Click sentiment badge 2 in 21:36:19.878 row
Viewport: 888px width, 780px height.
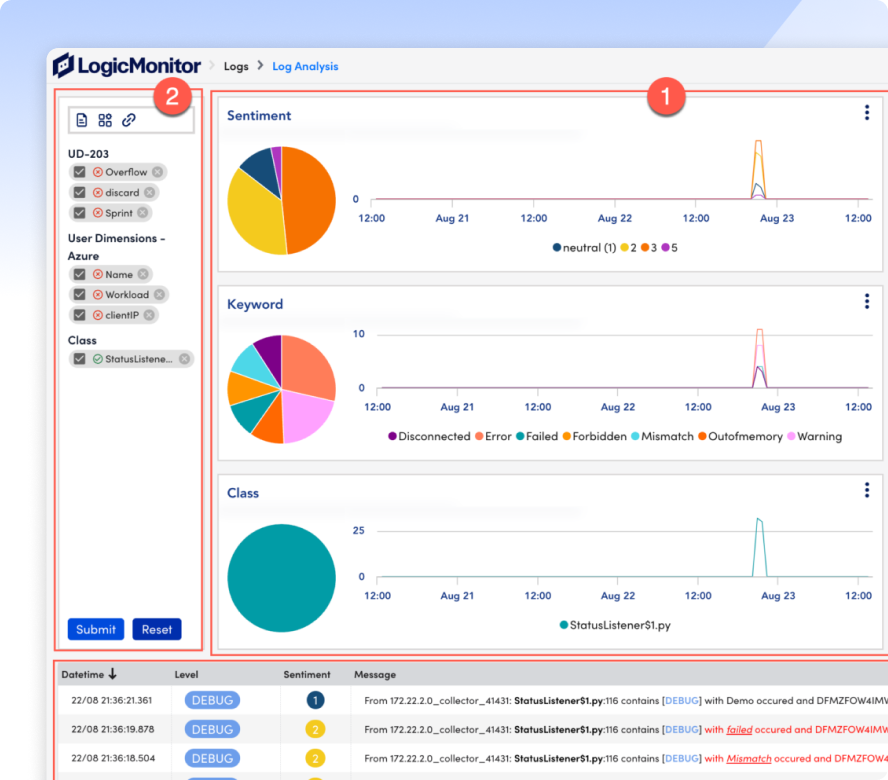pyautogui.click(x=315, y=730)
